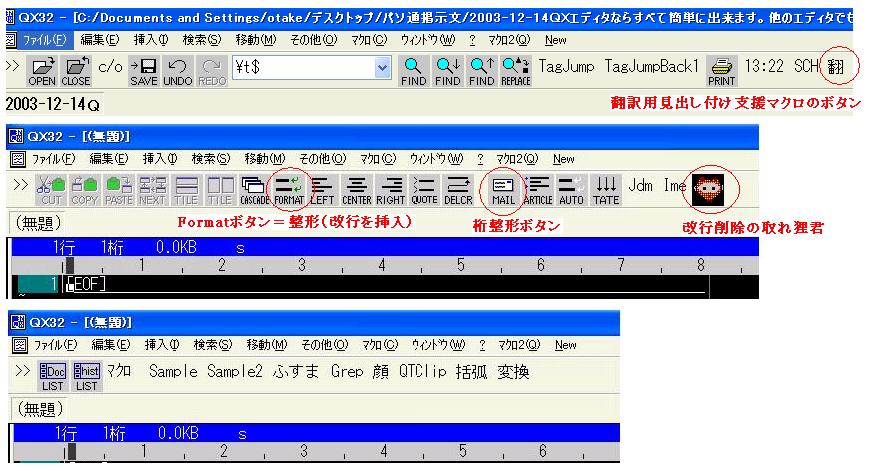Click the TagJump toolbar button
The height and width of the screenshot is (471, 873).
tap(566, 67)
